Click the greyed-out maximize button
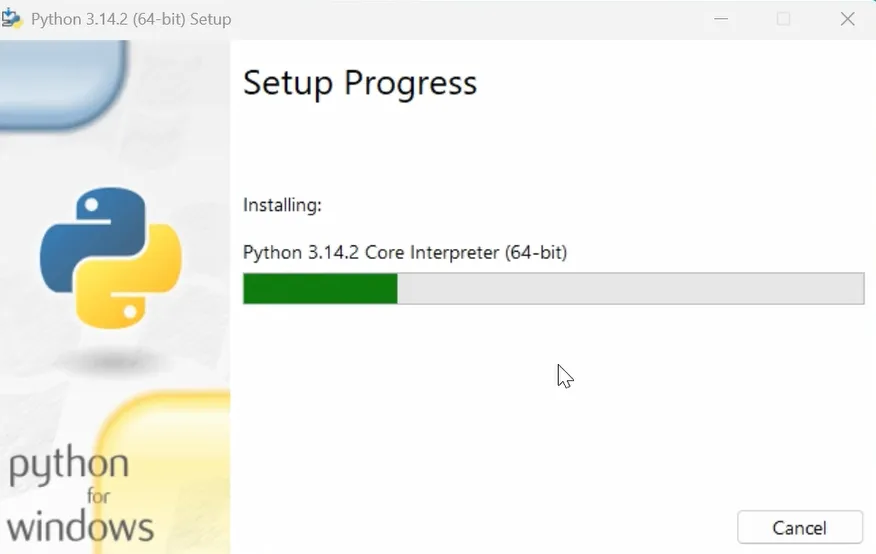876x554 pixels. (x=784, y=19)
